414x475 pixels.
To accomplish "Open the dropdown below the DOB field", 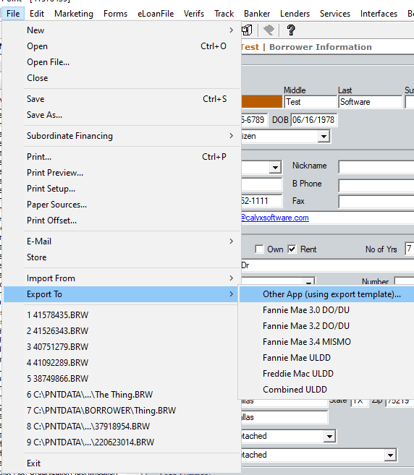I will pos(323,136).
